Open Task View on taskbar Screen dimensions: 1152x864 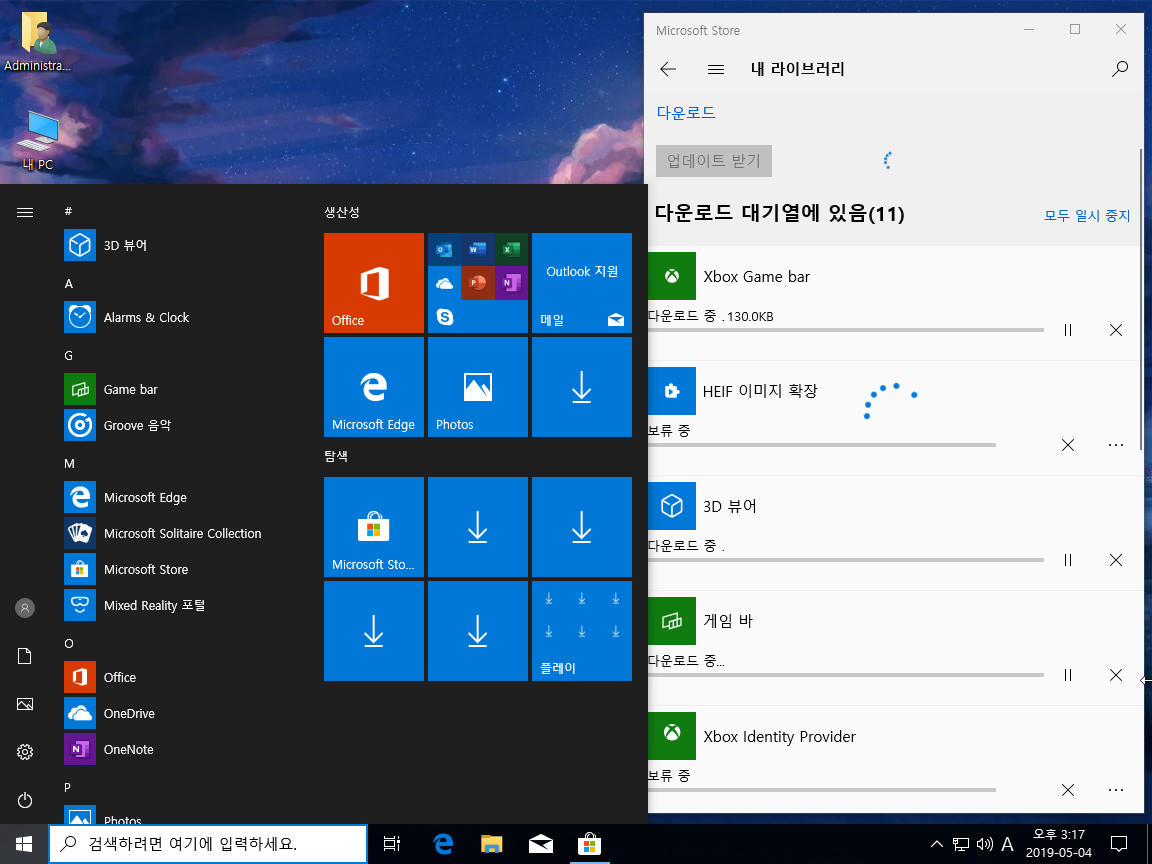tap(392, 843)
